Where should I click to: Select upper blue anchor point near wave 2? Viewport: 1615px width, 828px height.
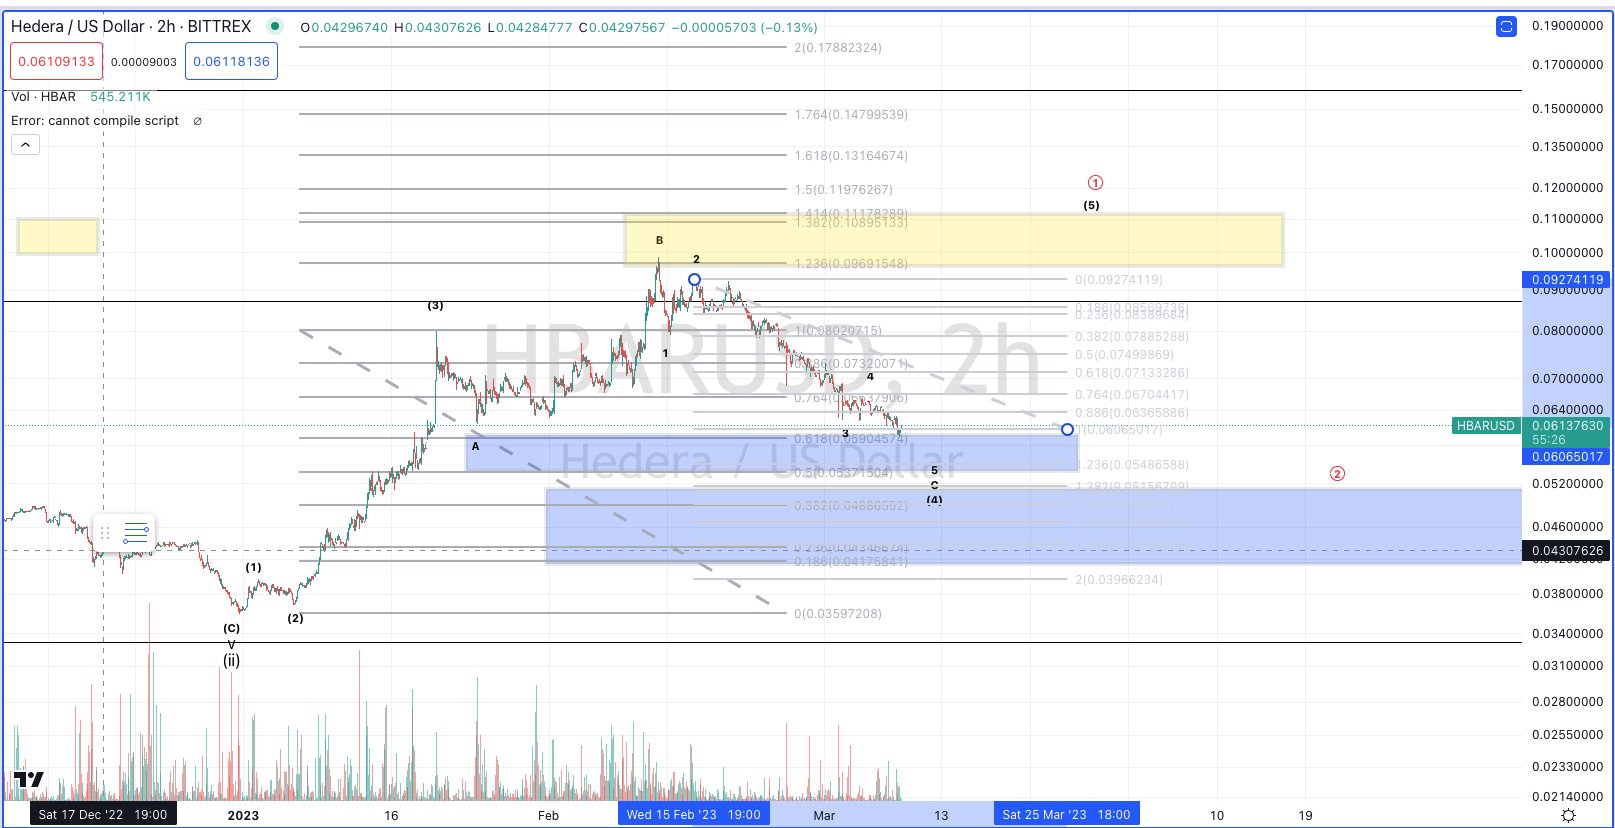(x=694, y=280)
